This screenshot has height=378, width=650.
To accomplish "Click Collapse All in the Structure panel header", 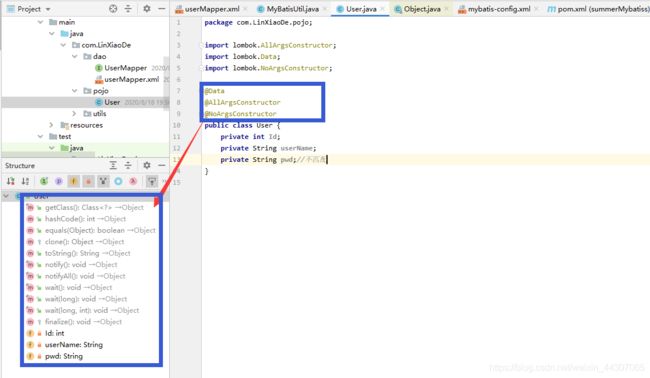I will coord(128,165).
